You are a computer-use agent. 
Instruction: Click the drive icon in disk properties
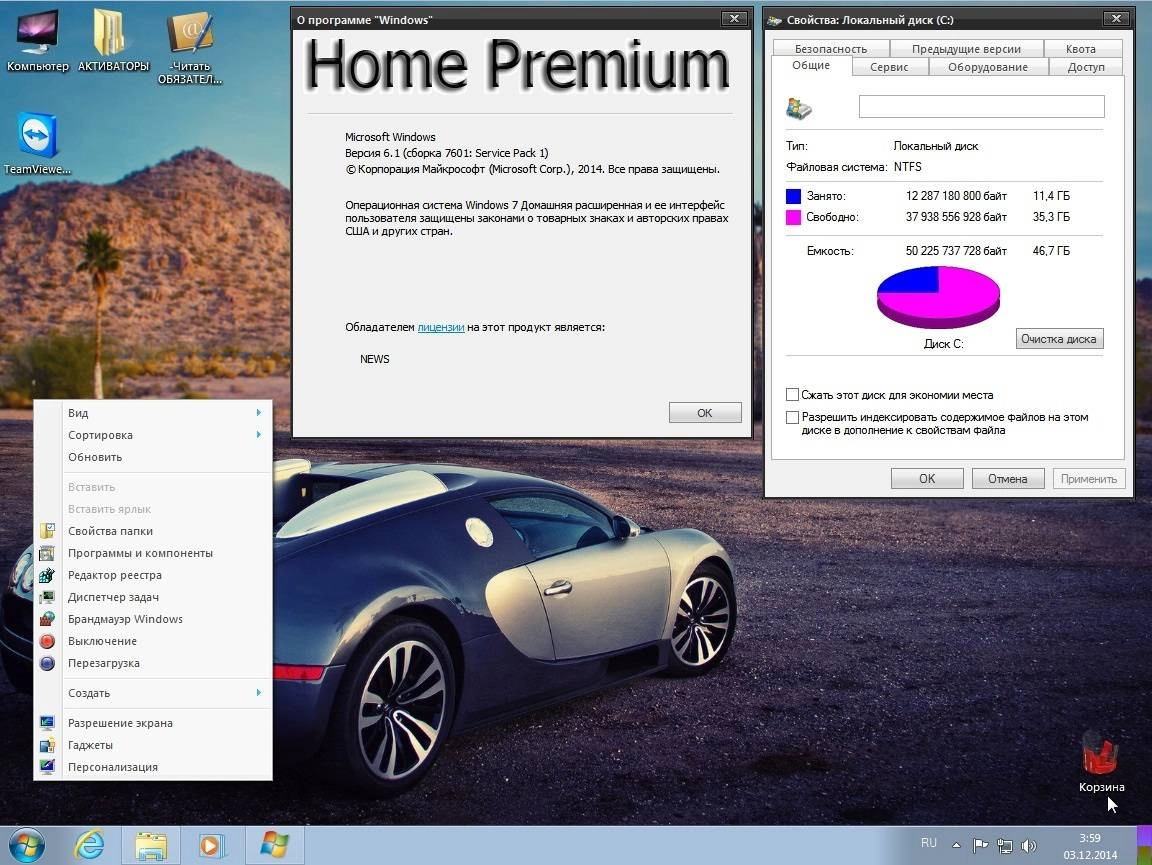pyautogui.click(x=799, y=108)
